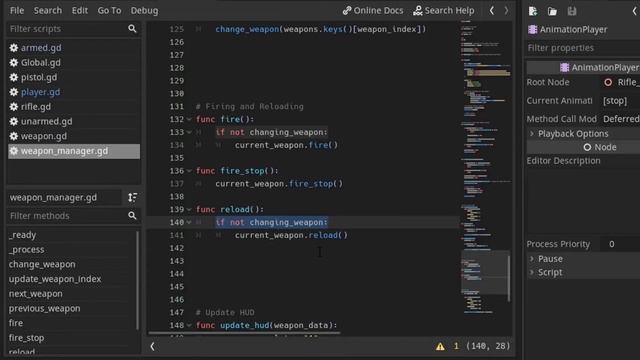The image size is (640, 360).
Task: Open player.gd script
Action: tap(40, 92)
